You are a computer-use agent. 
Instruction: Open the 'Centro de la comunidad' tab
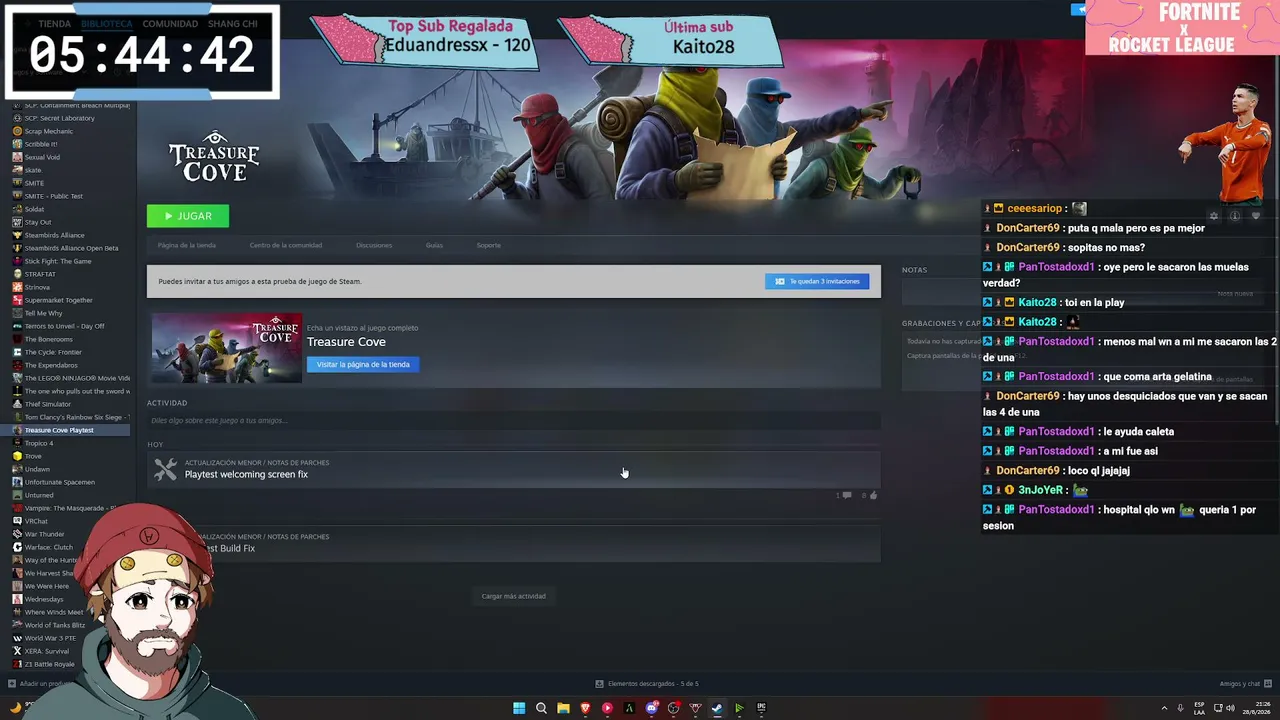point(286,245)
